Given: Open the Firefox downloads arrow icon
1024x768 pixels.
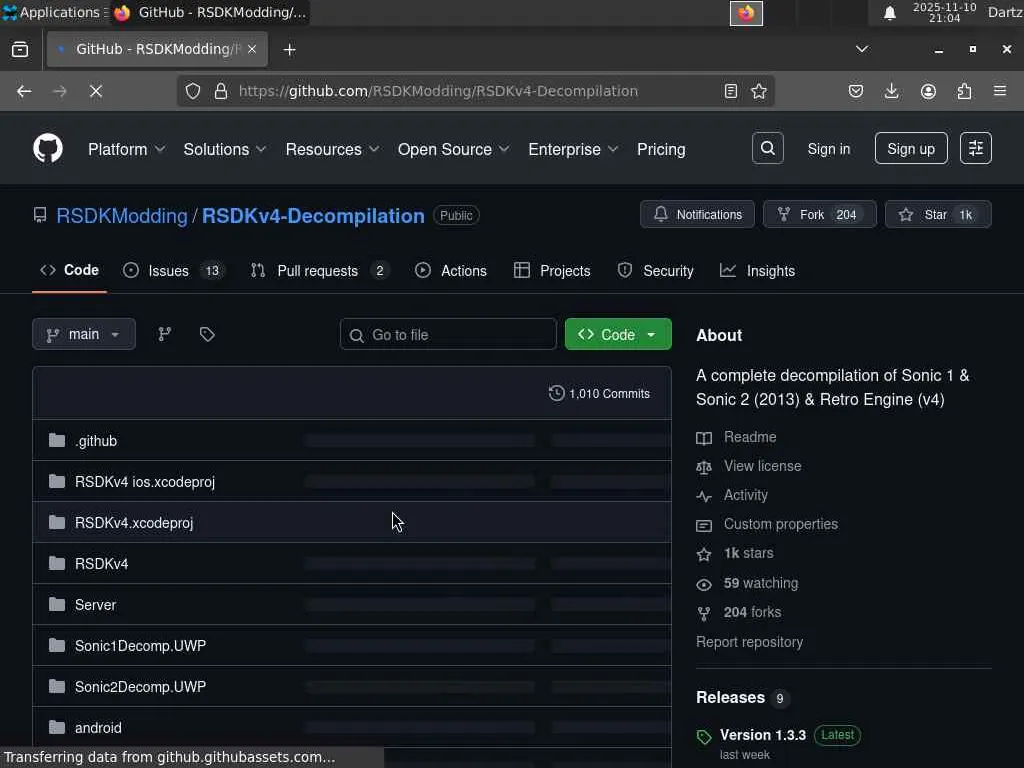Looking at the screenshot, I should coord(891,91).
